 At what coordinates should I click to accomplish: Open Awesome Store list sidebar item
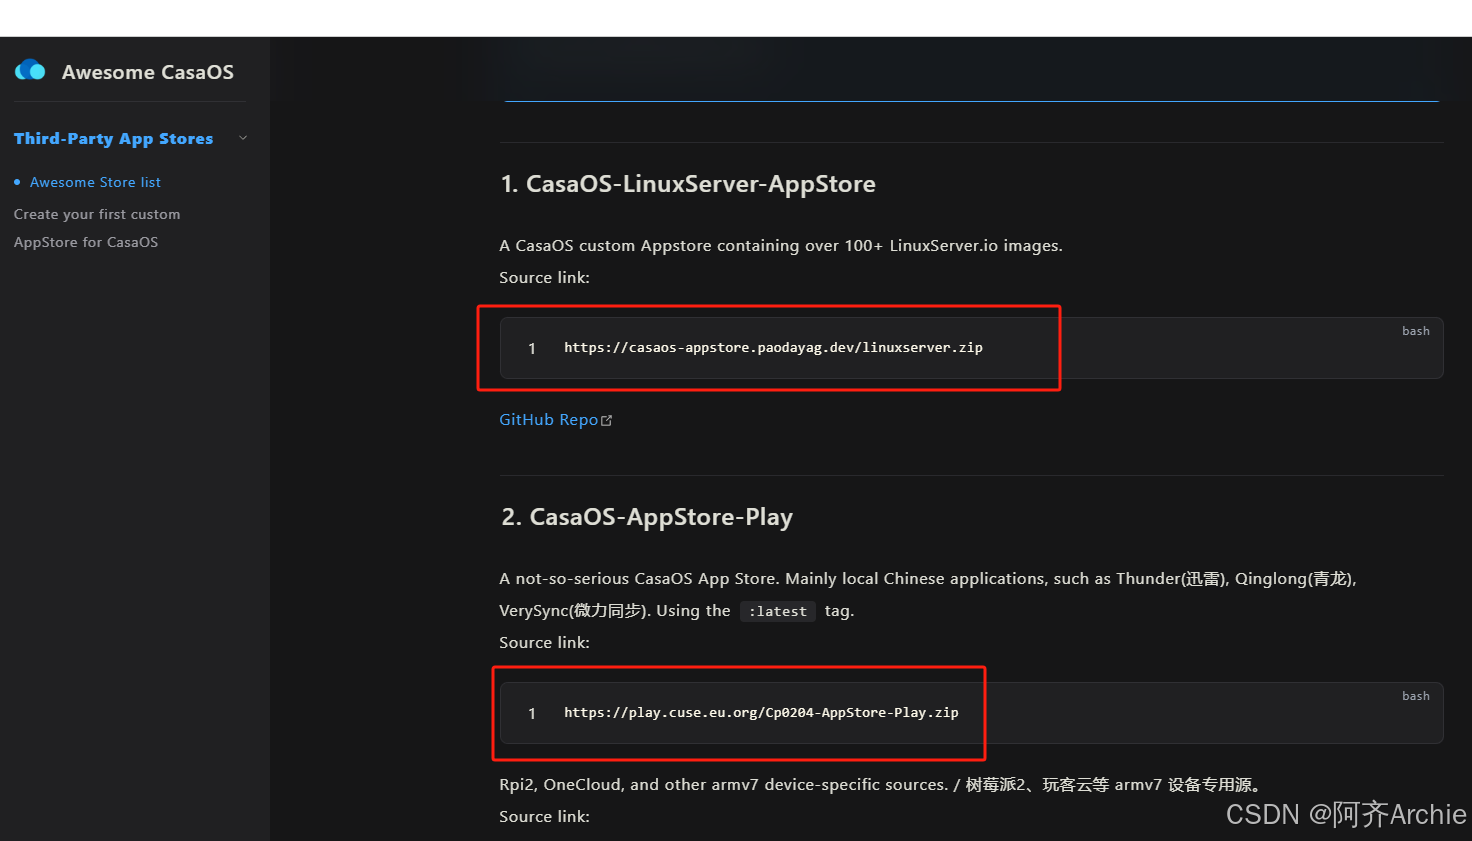click(x=95, y=182)
